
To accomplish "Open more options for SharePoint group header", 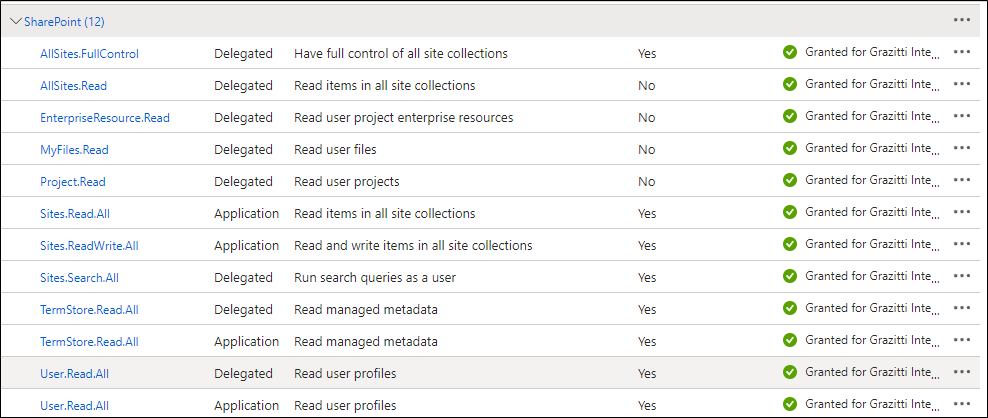I will [x=962, y=21].
